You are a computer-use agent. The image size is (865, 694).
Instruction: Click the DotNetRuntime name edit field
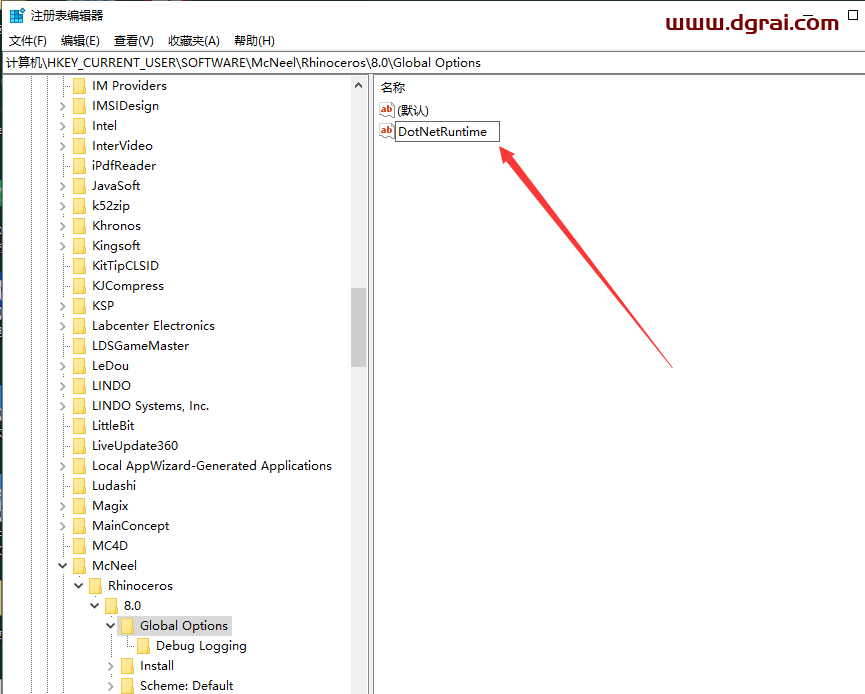coord(447,131)
